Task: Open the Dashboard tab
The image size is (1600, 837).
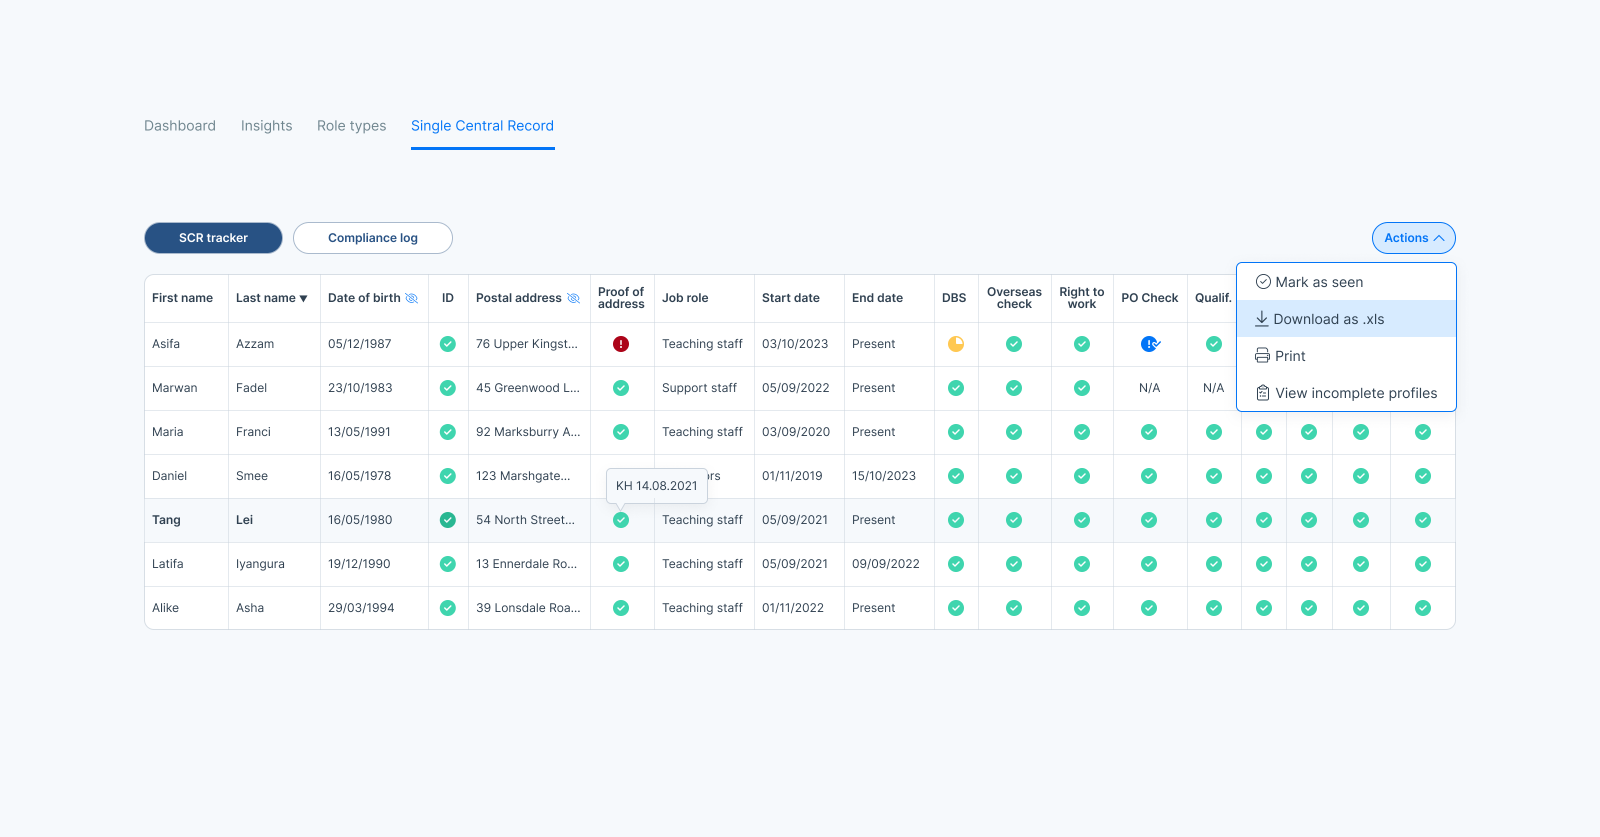Action: [x=180, y=126]
